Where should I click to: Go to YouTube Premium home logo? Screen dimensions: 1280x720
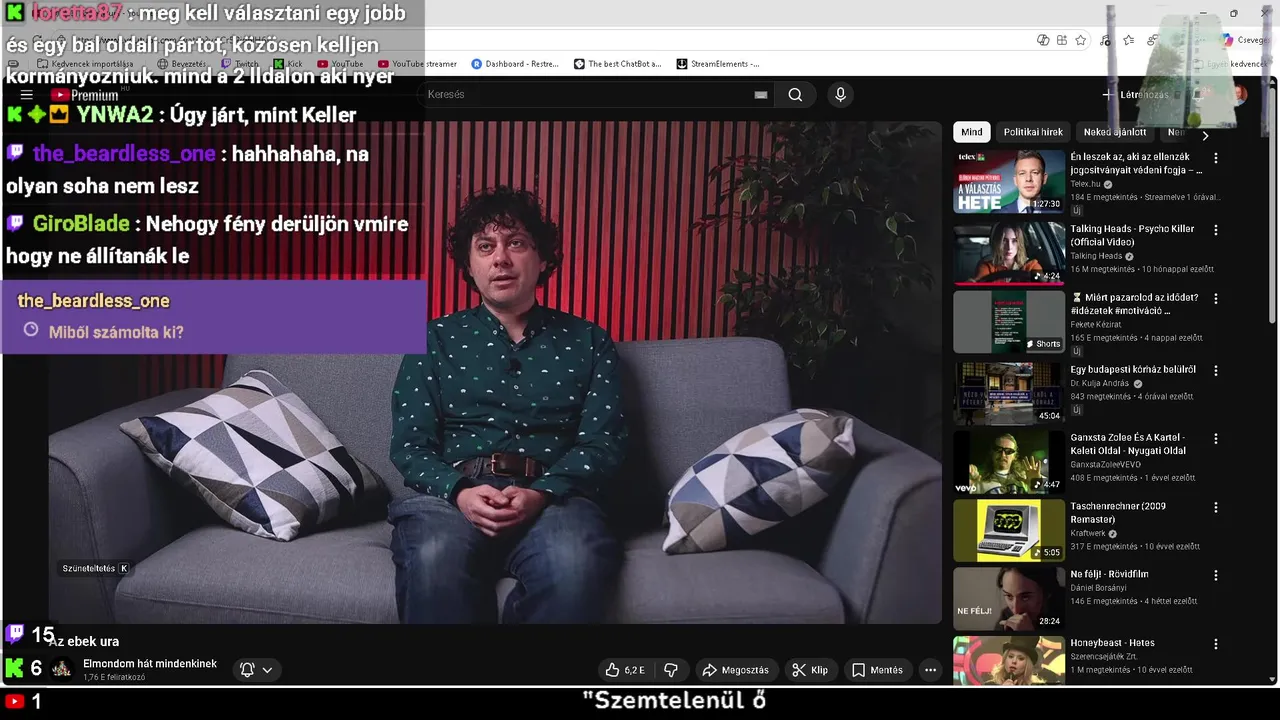pyautogui.click(x=85, y=95)
